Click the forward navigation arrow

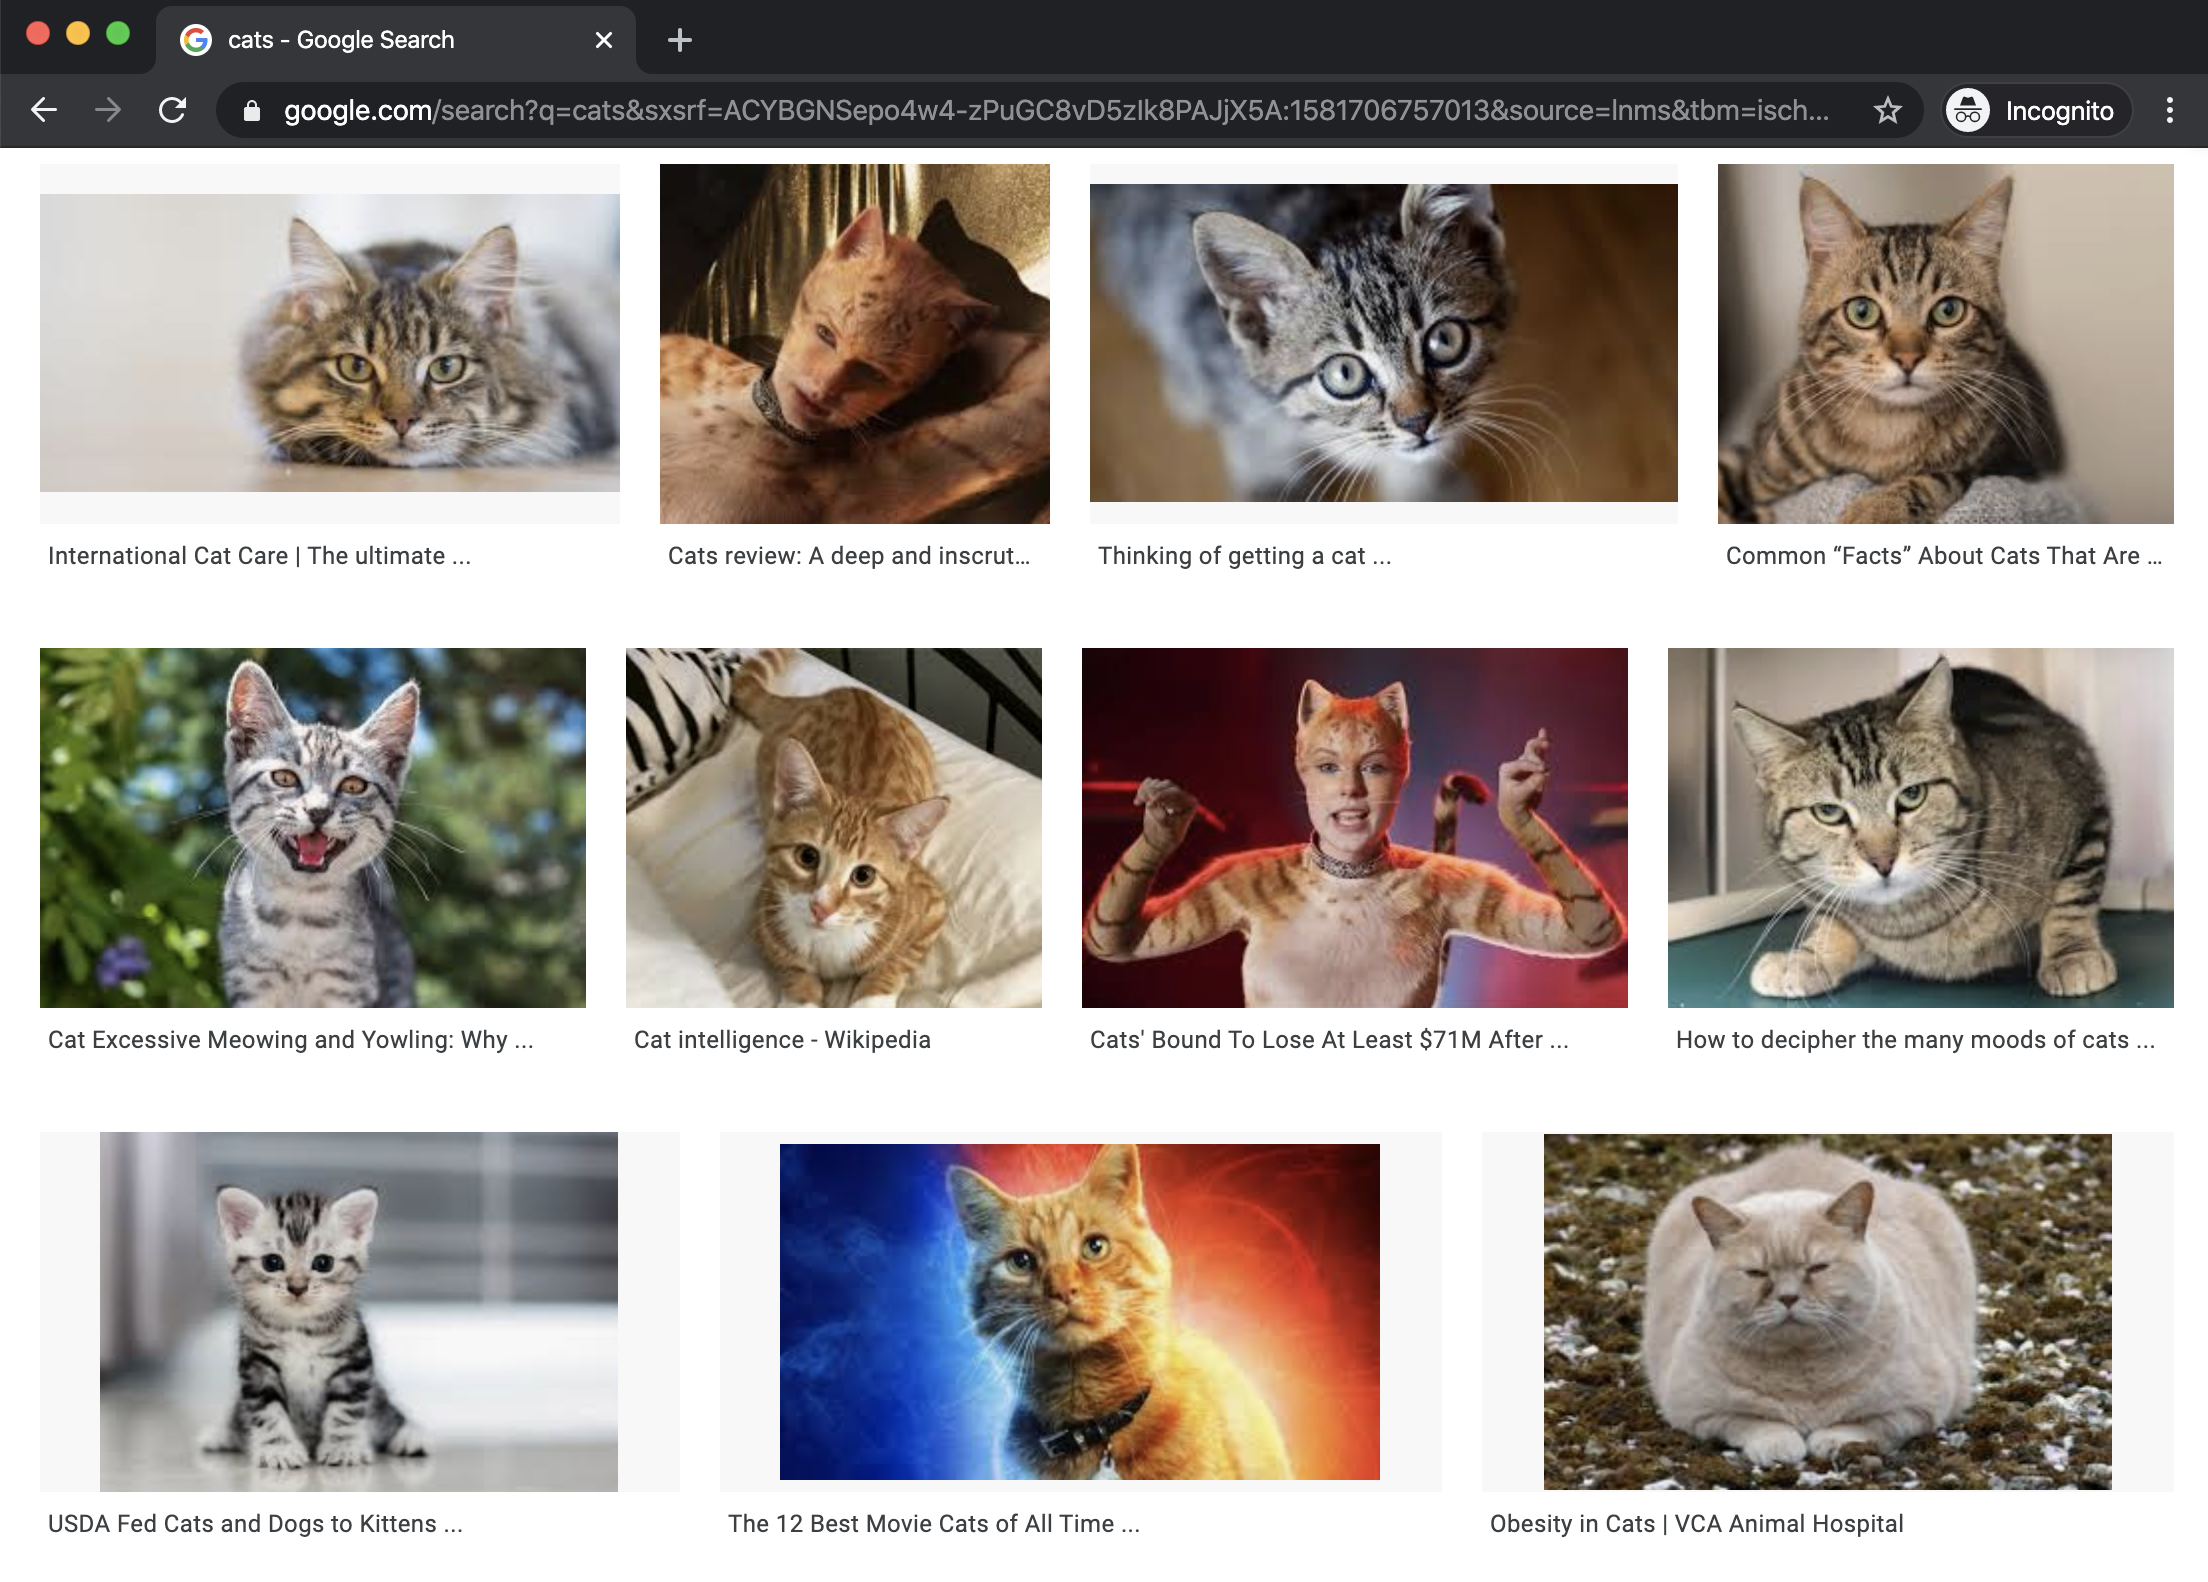click(108, 110)
